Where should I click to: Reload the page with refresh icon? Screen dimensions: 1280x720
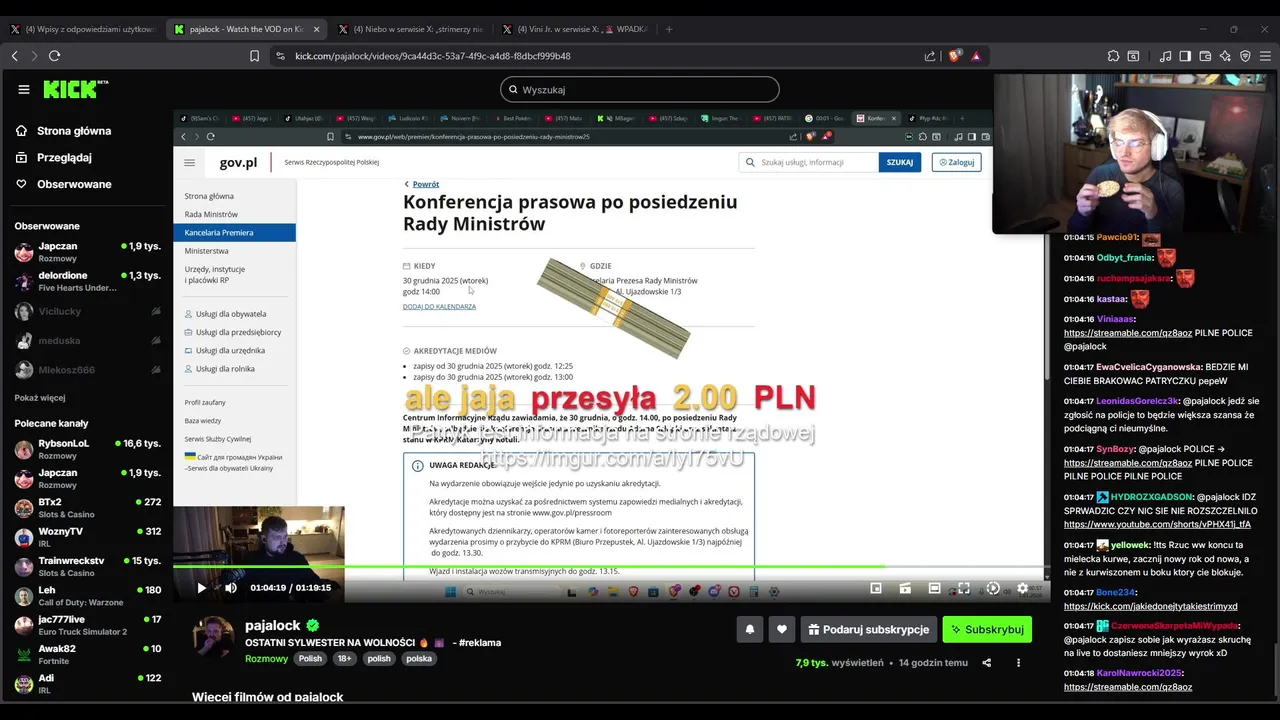coord(54,56)
